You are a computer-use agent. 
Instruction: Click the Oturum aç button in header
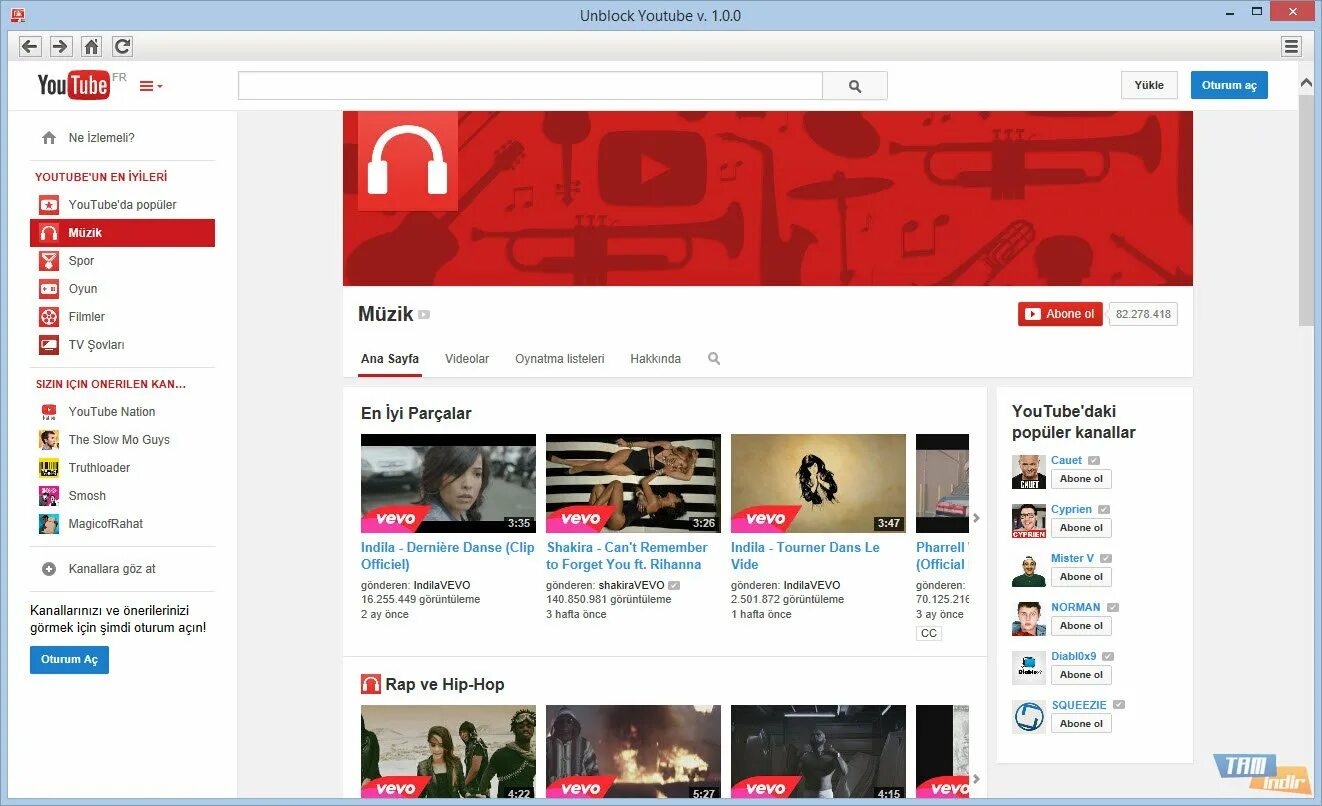point(1229,85)
